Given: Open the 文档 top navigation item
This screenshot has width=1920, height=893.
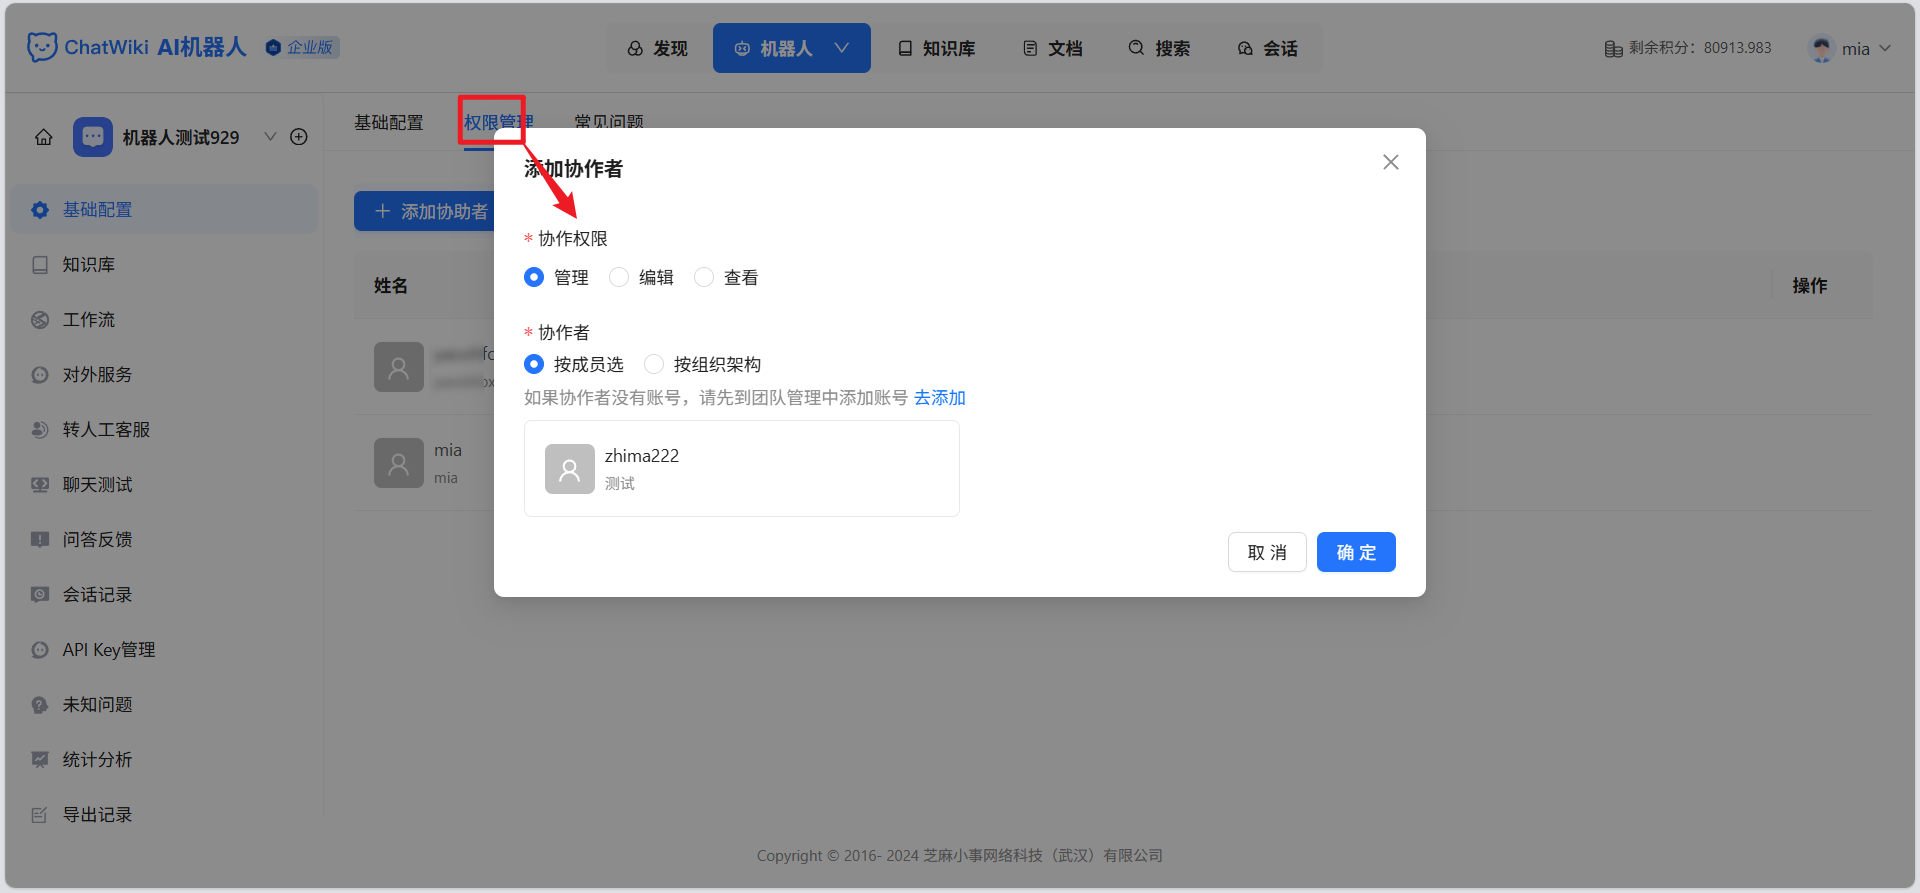Looking at the screenshot, I should pyautogui.click(x=1053, y=48).
